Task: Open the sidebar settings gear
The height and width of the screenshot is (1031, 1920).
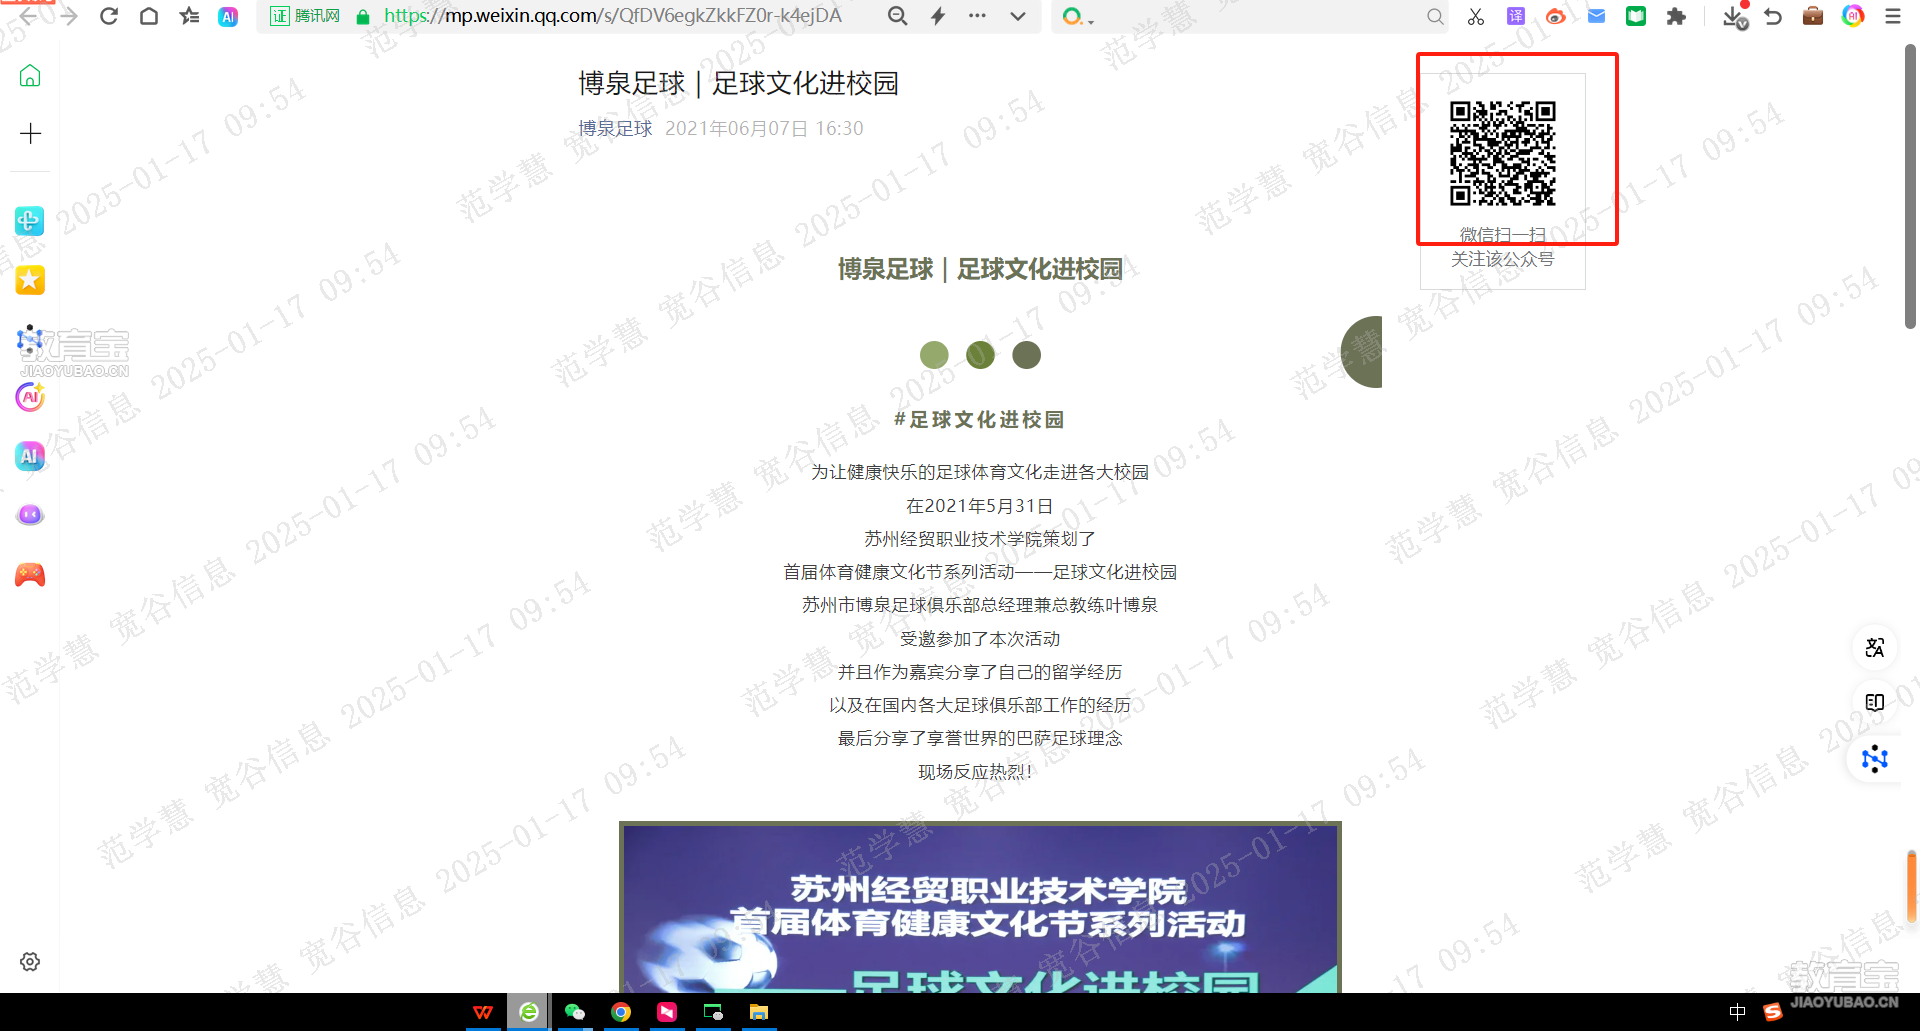Action: click(x=30, y=962)
